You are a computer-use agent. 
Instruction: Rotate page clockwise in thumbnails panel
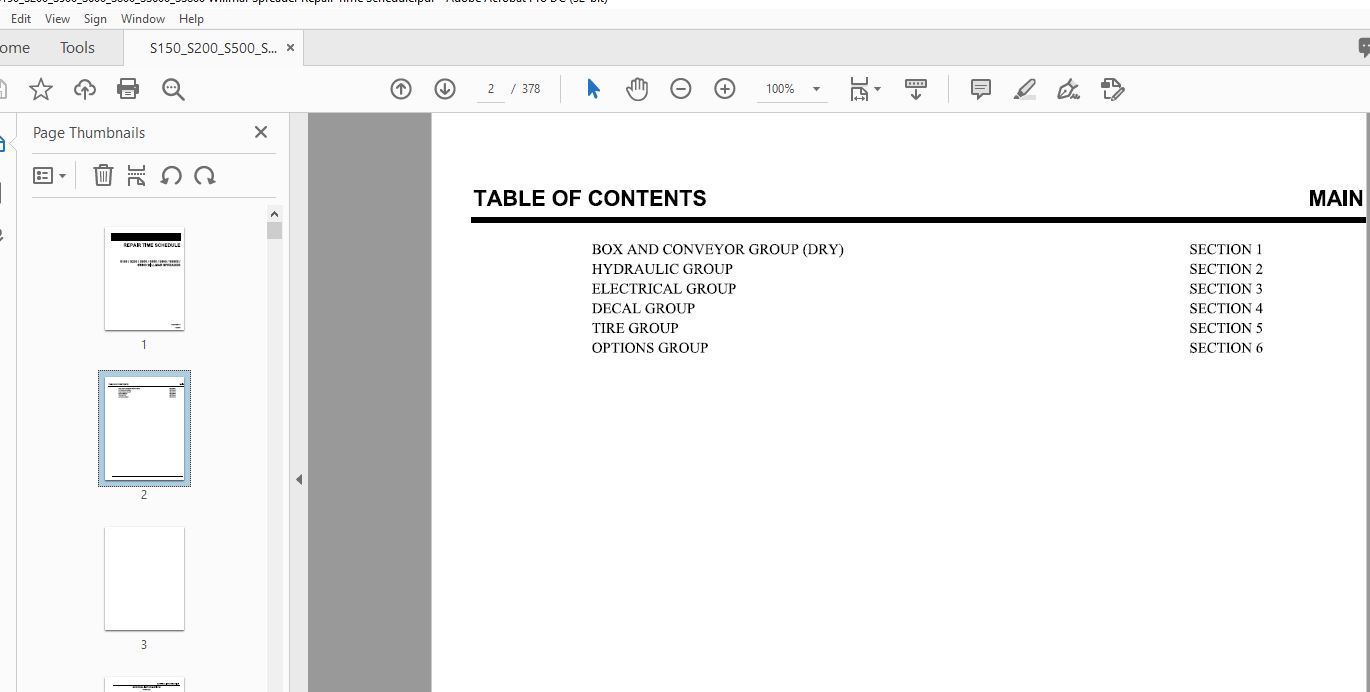pyautogui.click(x=205, y=176)
